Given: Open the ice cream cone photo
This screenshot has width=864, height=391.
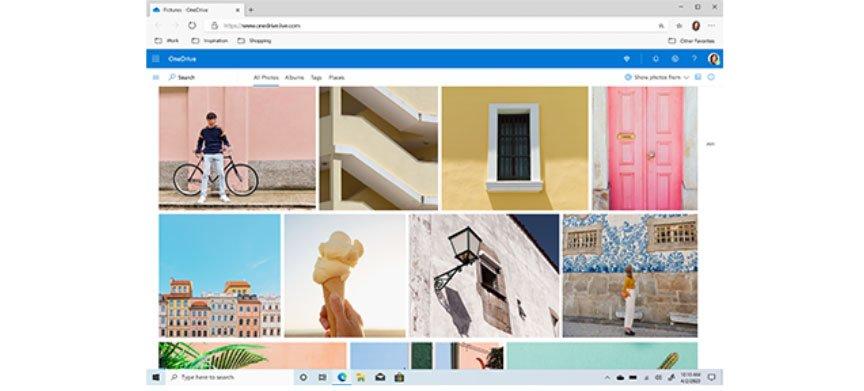Looking at the screenshot, I should click(x=345, y=275).
